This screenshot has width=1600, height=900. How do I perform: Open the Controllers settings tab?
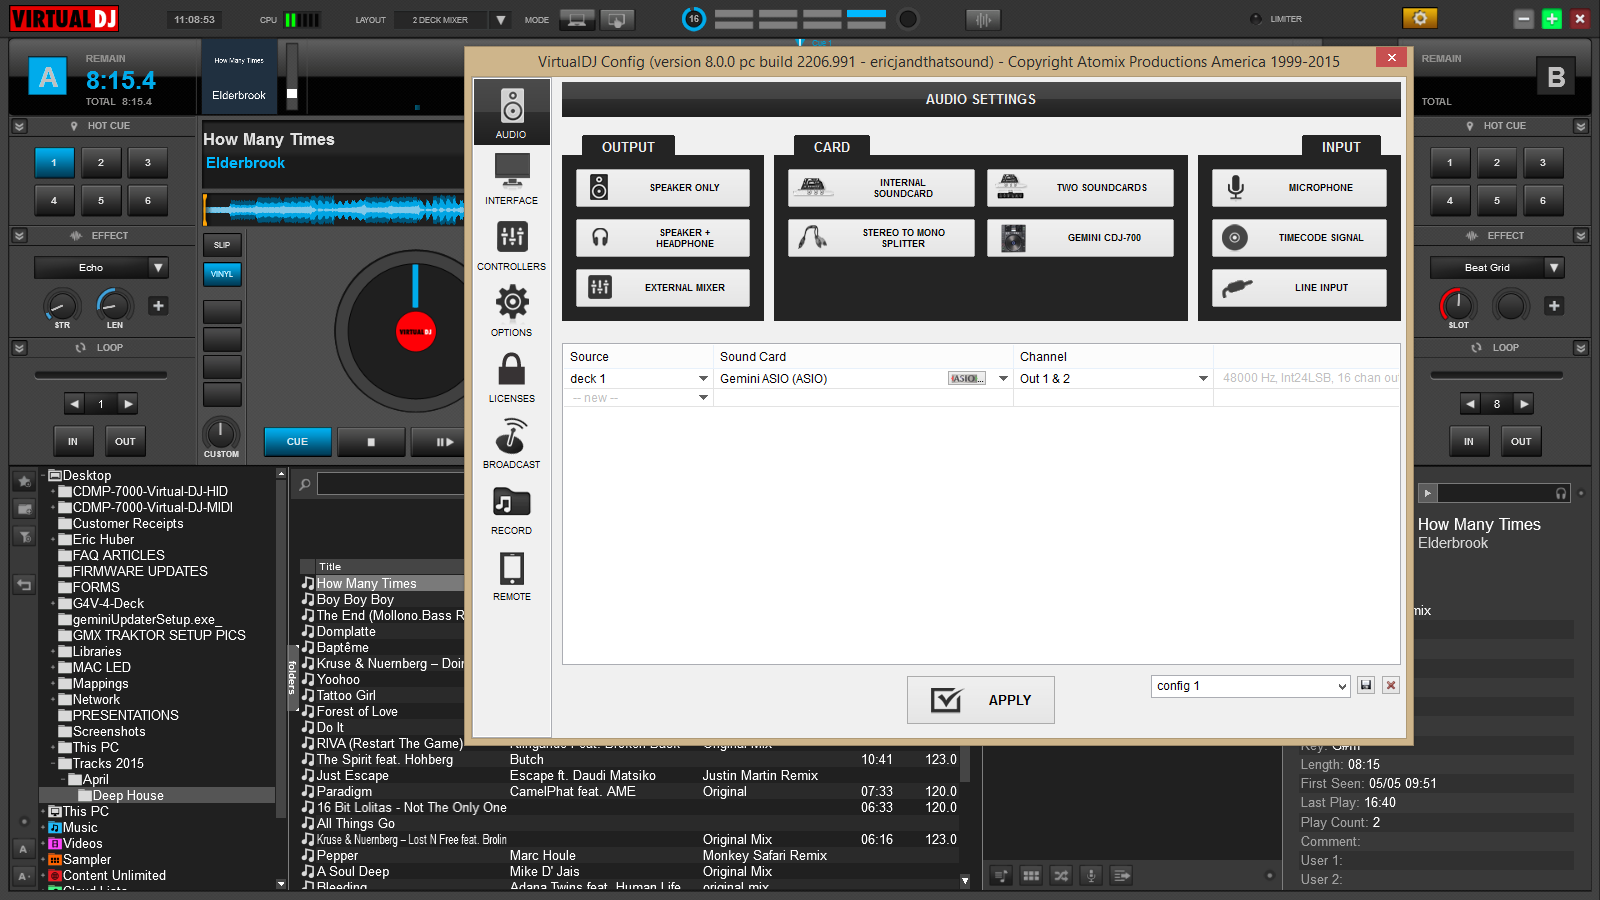[511, 244]
